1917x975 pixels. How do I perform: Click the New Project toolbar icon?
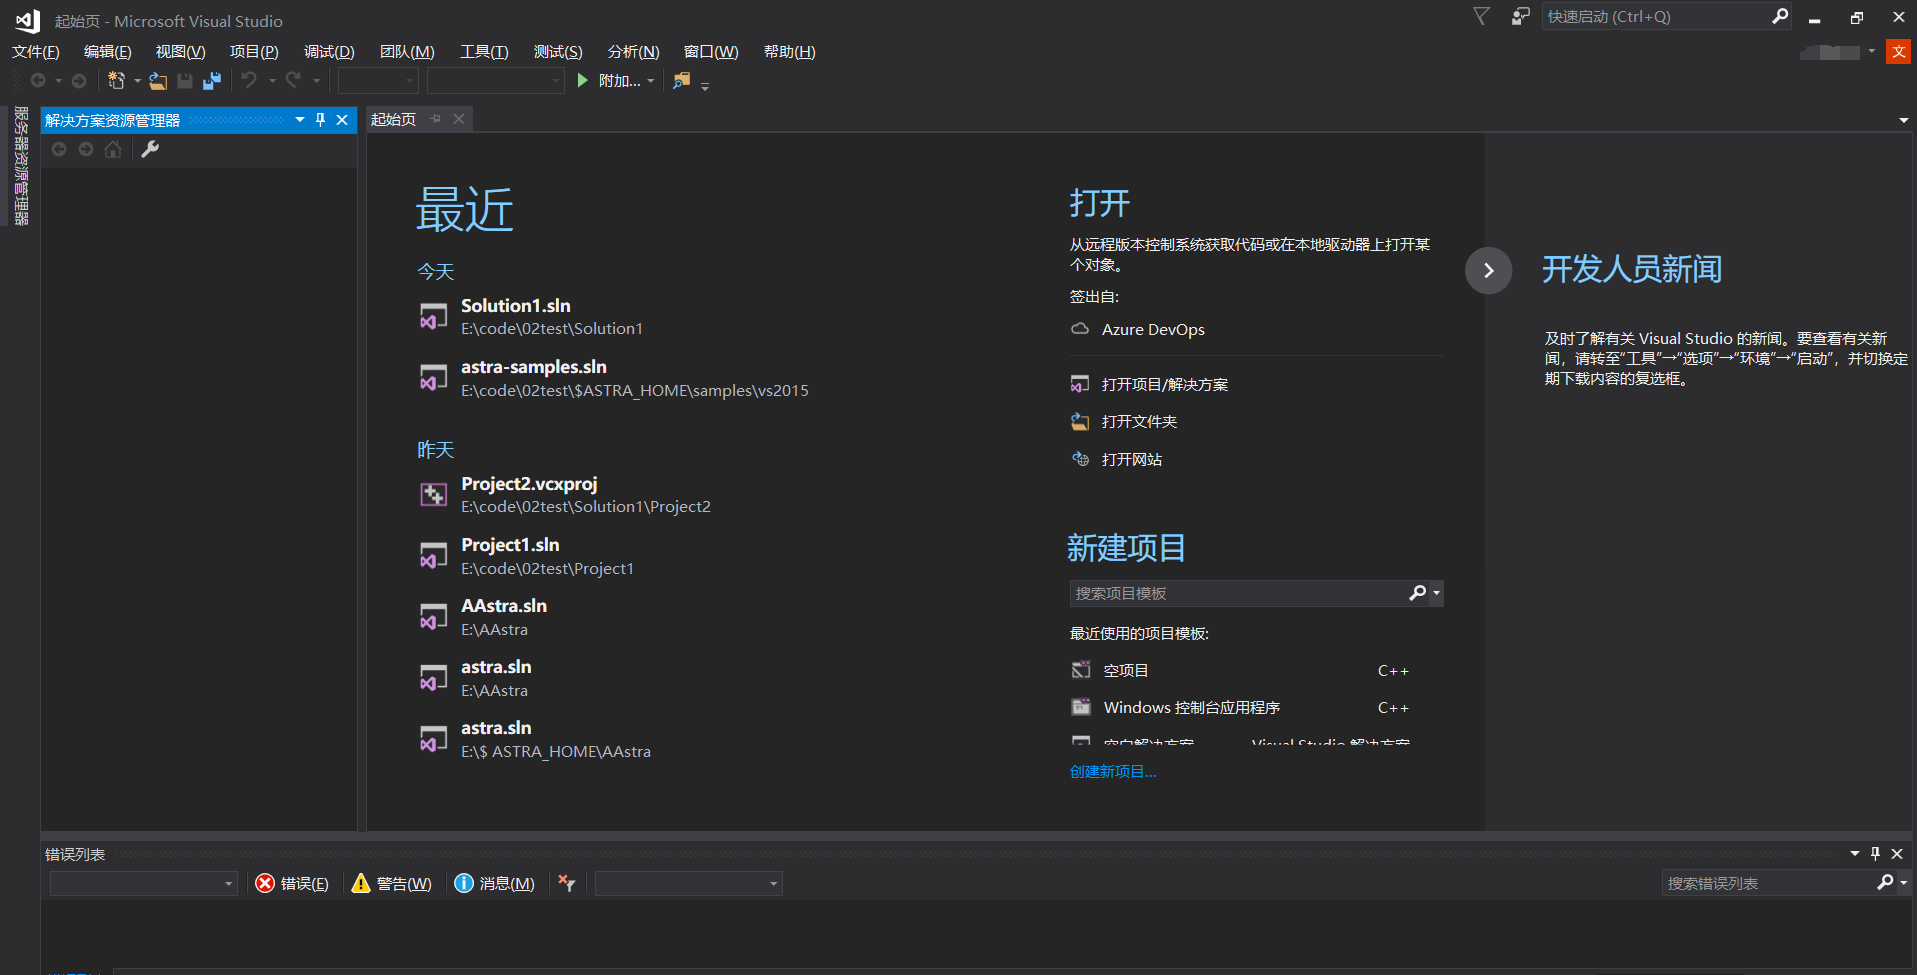[116, 81]
